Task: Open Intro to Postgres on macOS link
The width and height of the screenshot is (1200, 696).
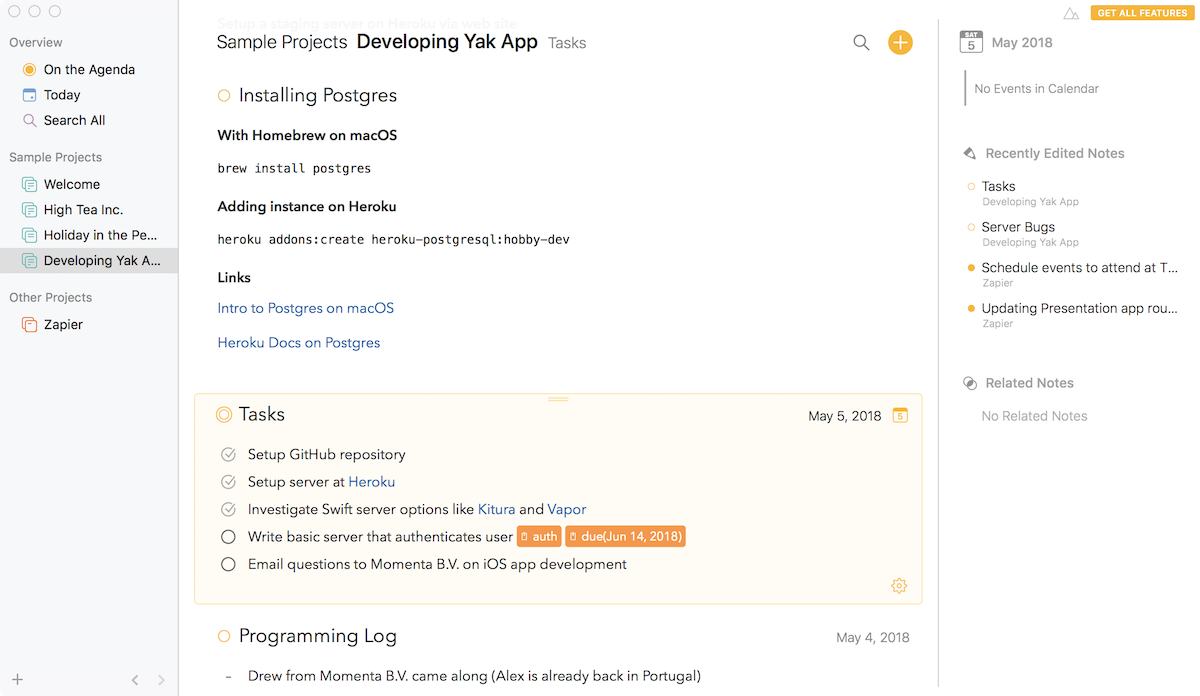Action: (x=306, y=309)
